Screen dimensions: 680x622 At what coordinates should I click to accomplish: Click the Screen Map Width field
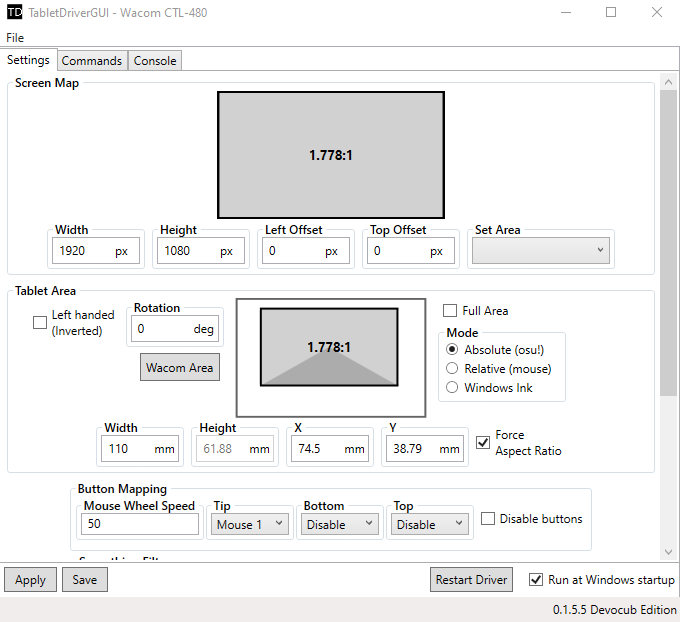point(96,251)
